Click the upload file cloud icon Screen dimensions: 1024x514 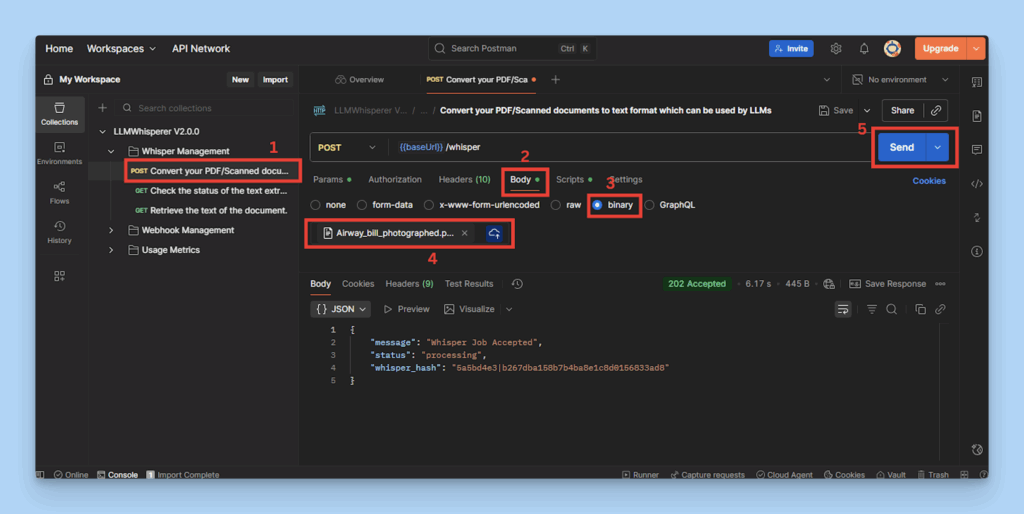click(495, 233)
